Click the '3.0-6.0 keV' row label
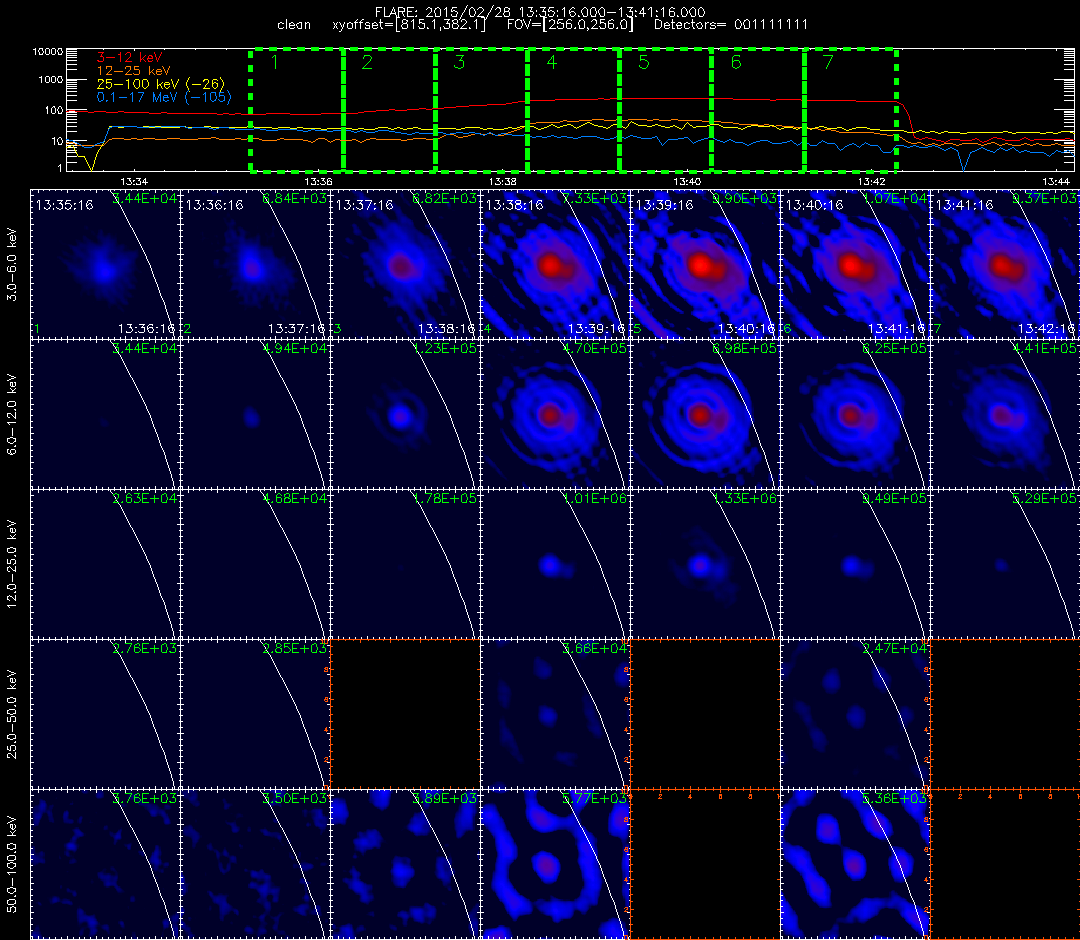 point(12,264)
